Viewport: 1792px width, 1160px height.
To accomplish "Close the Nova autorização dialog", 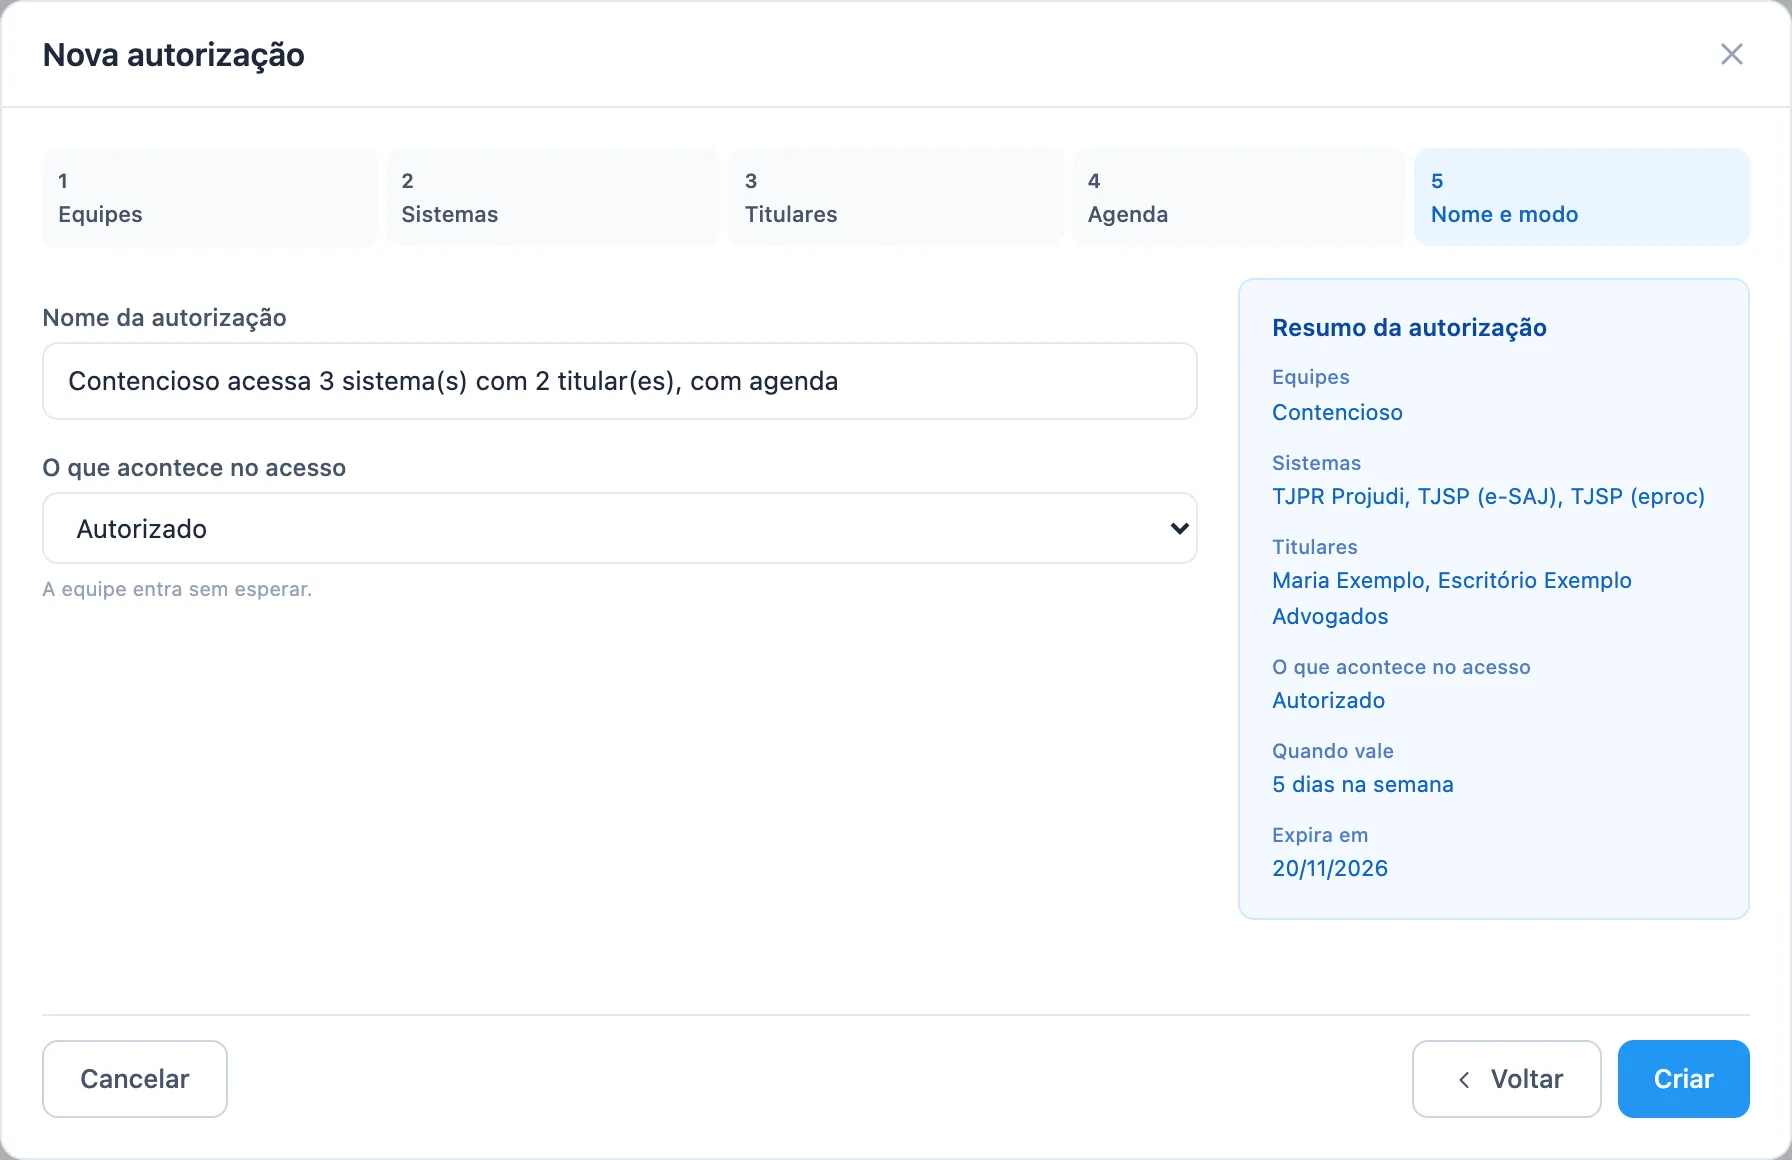I will coord(1731,54).
